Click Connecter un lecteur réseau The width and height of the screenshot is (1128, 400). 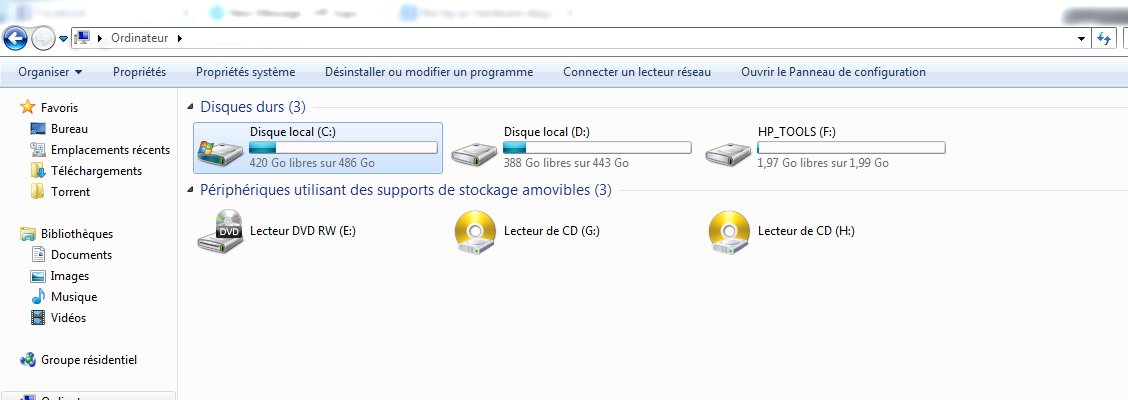[637, 72]
